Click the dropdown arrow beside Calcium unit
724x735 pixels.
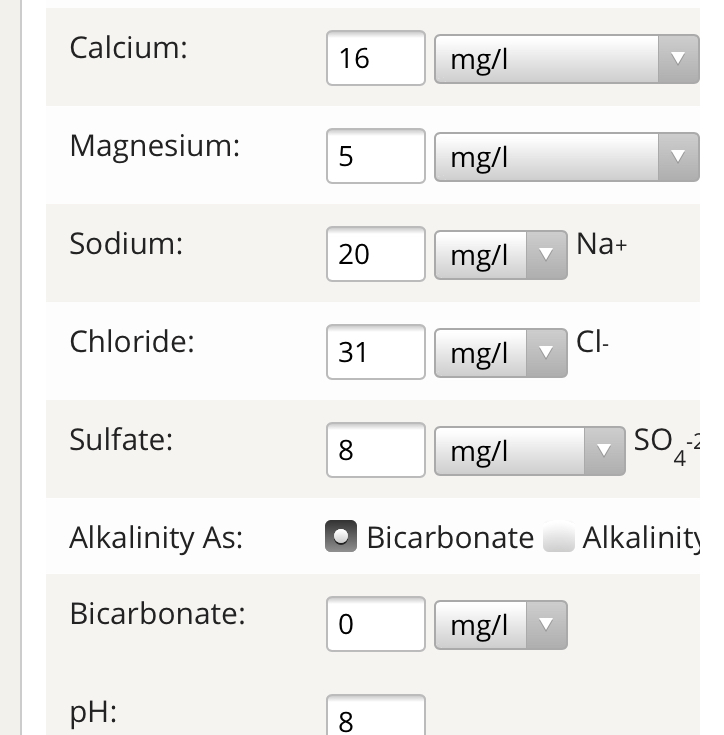coord(678,58)
